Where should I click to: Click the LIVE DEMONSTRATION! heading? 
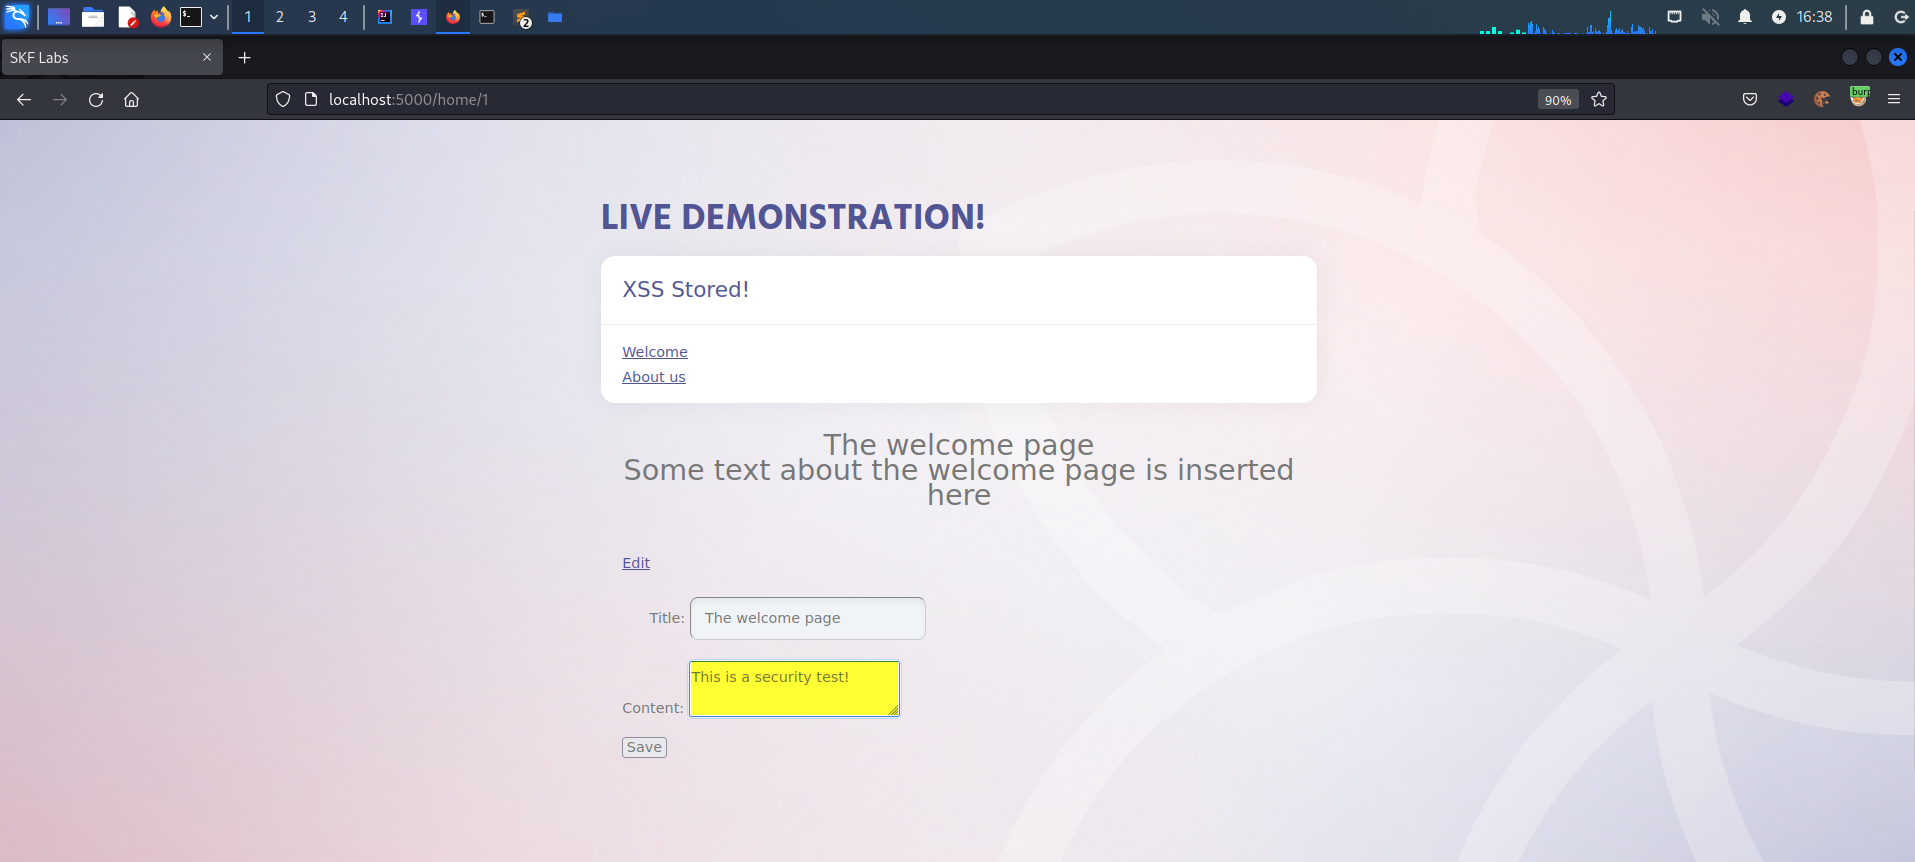(x=793, y=217)
